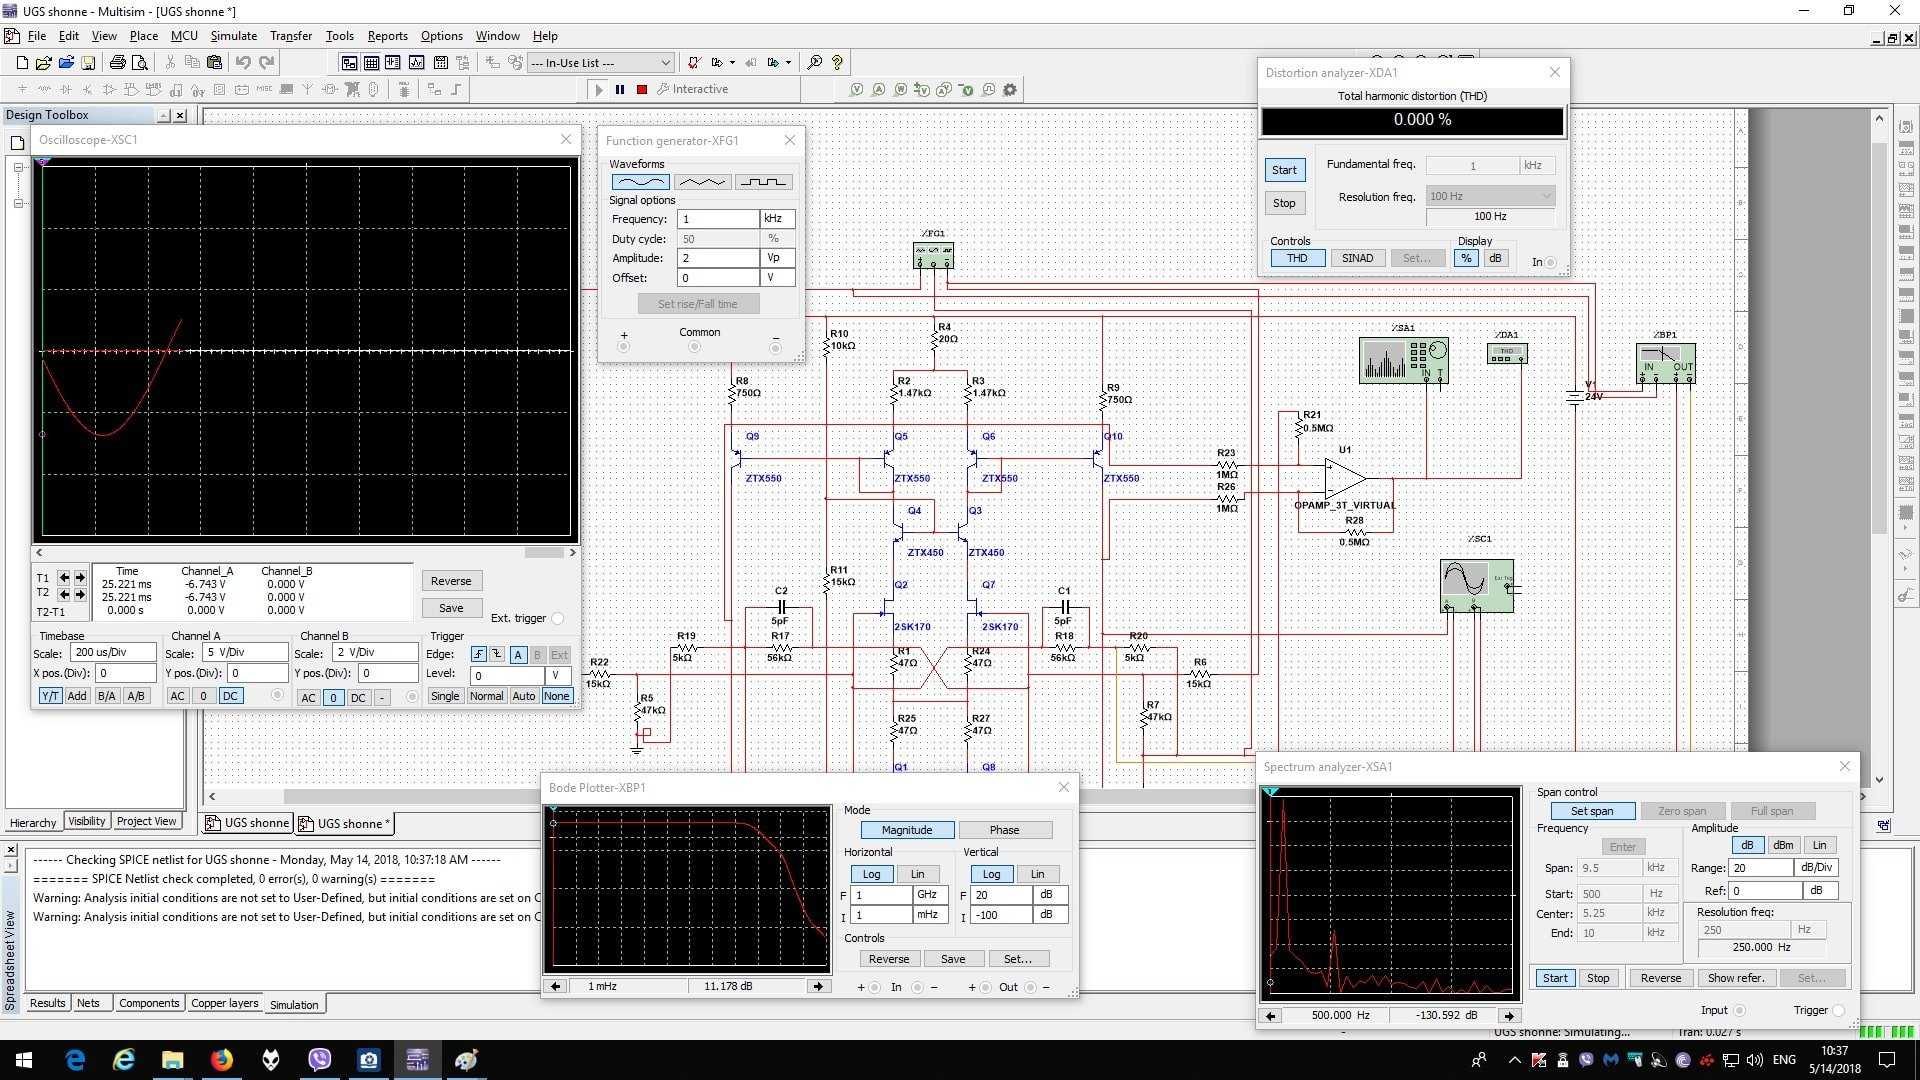The width and height of the screenshot is (1920, 1080).
Task: Change the amplitude unit Vp in the function generator
Action: (777, 258)
